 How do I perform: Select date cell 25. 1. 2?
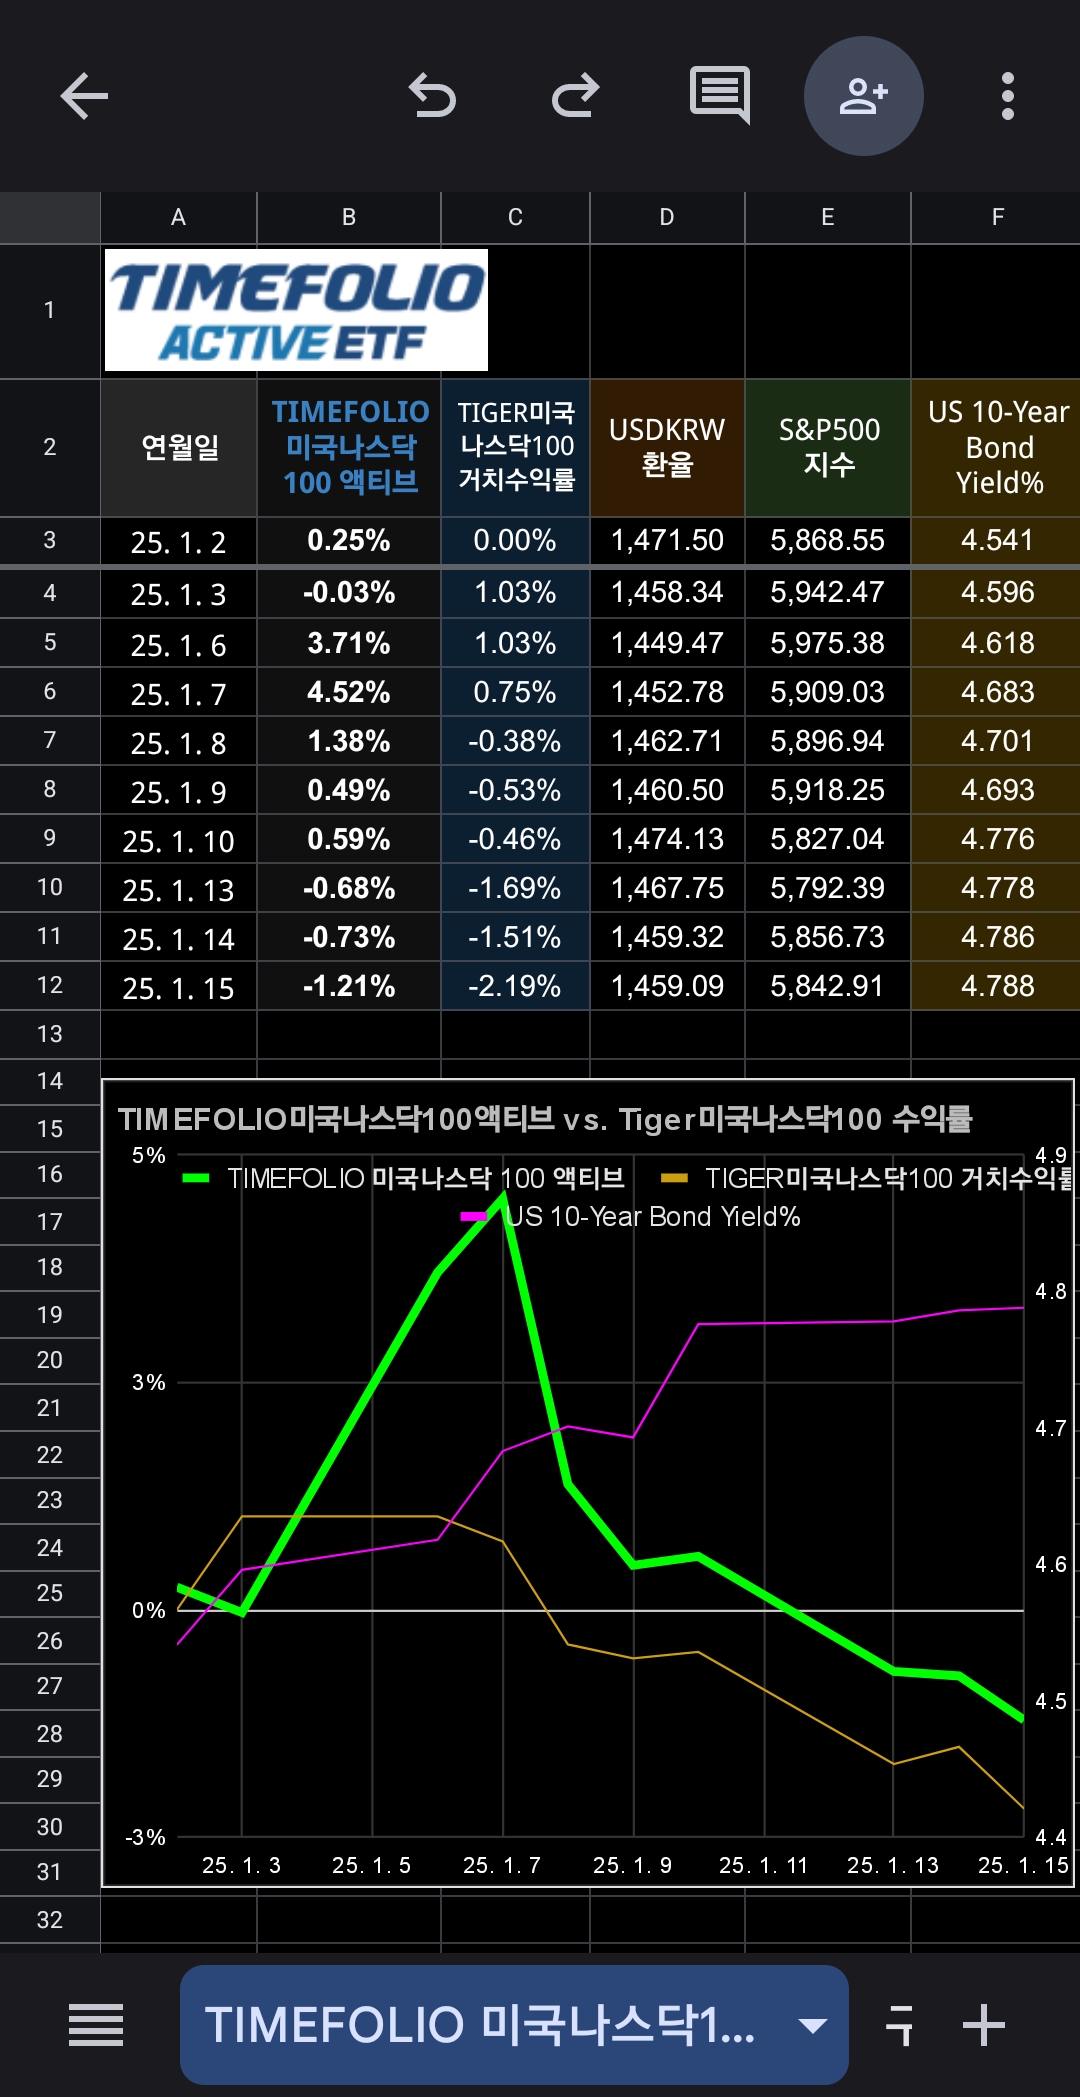click(x=179, y=541)
